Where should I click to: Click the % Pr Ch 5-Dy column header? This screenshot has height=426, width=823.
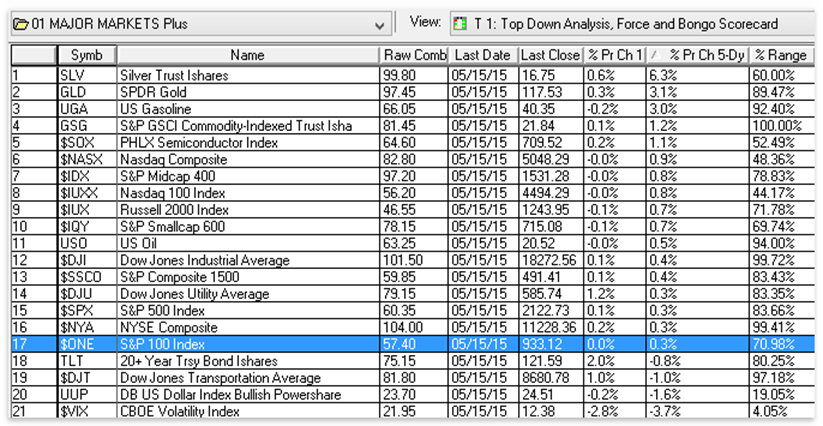coord(697,55)
